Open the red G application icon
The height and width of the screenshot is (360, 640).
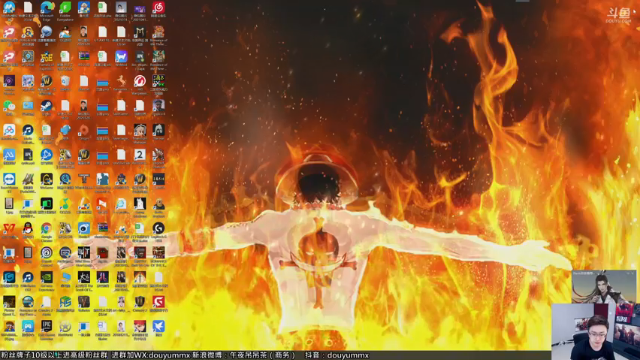pyautogui.click(x=158, y=302)
